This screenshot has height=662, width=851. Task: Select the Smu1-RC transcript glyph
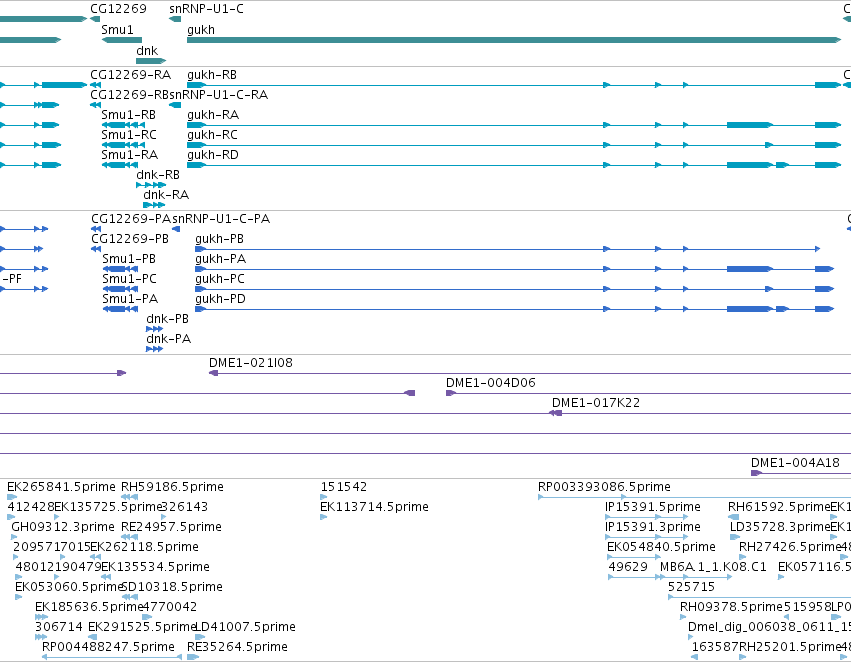point(123,145)
